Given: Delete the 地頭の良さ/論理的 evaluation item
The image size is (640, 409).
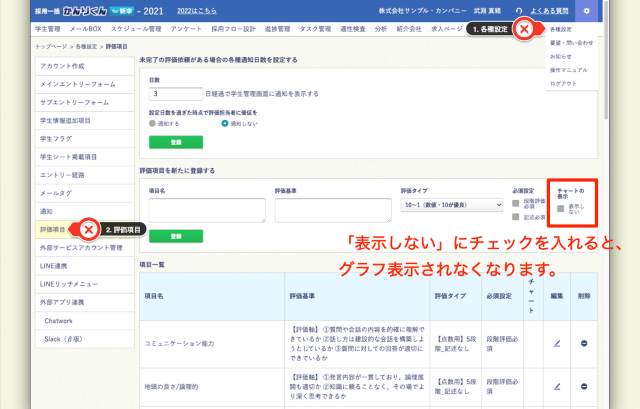Looking at the screenshot, I should [584, 387].
